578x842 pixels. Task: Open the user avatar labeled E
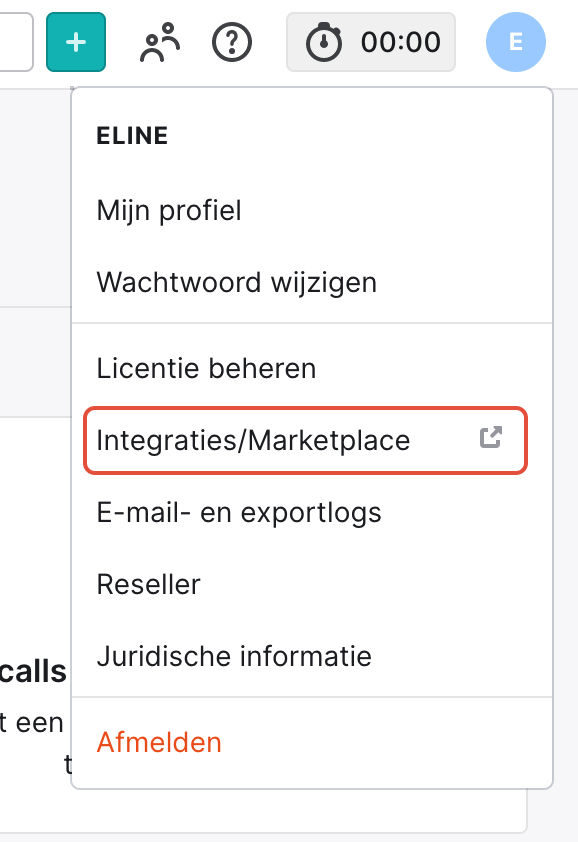tap(516, 42)
